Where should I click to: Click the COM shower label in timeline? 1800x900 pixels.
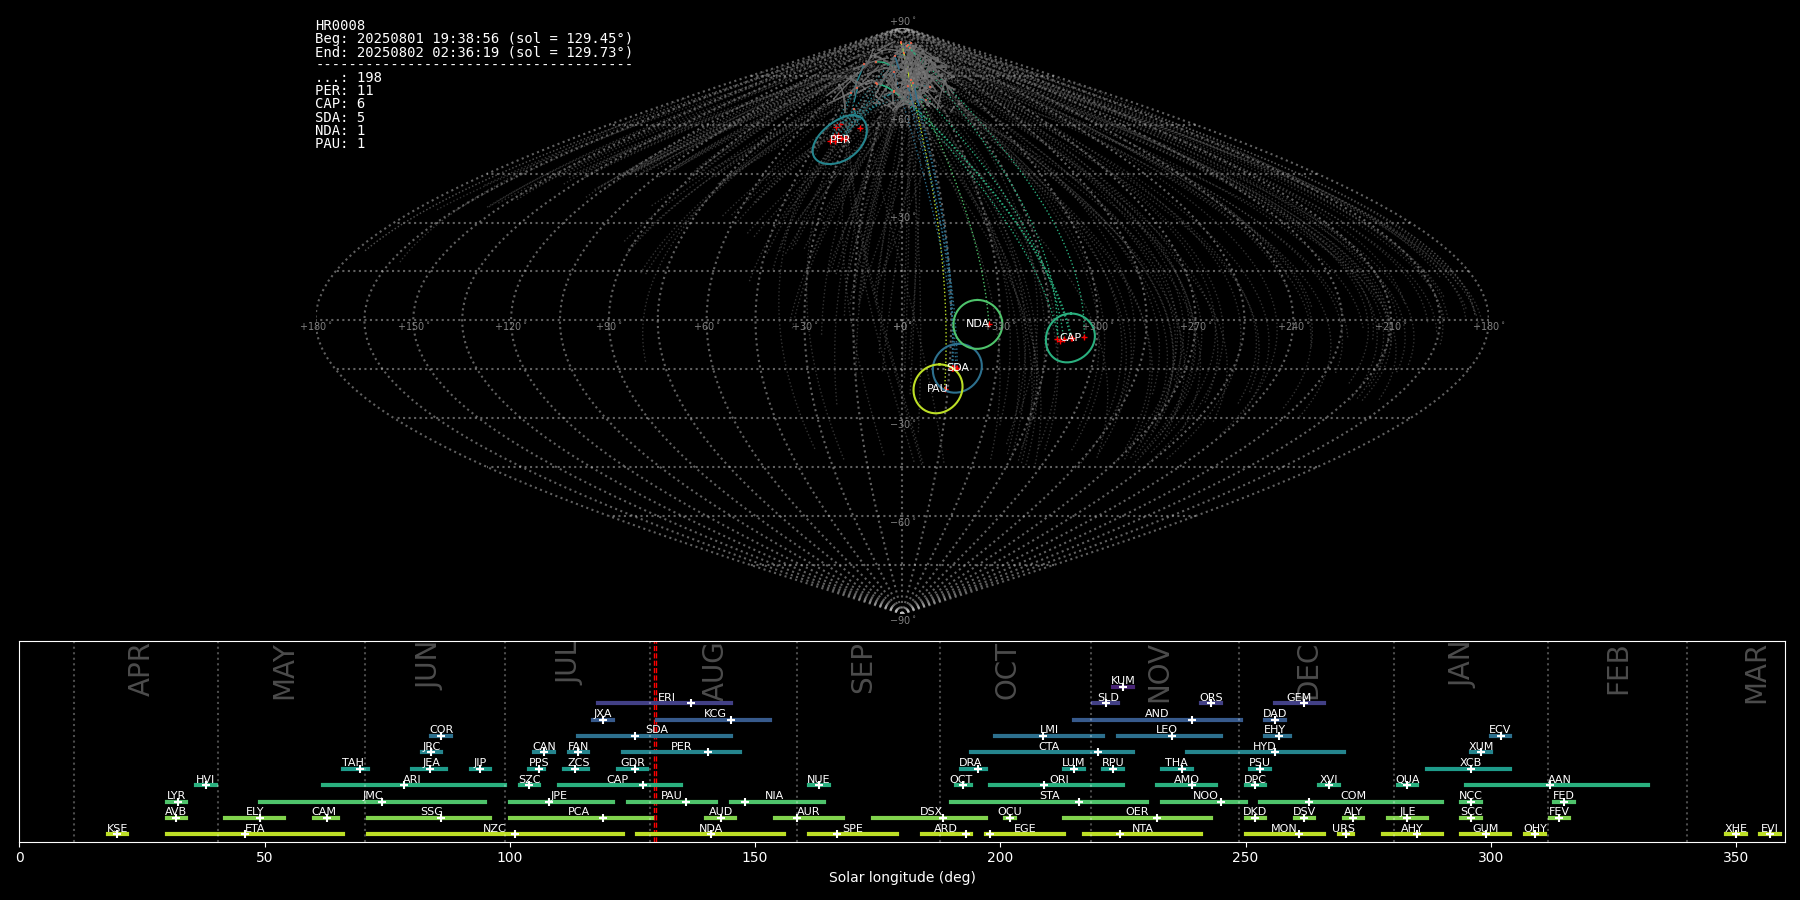pos(1353,796)
